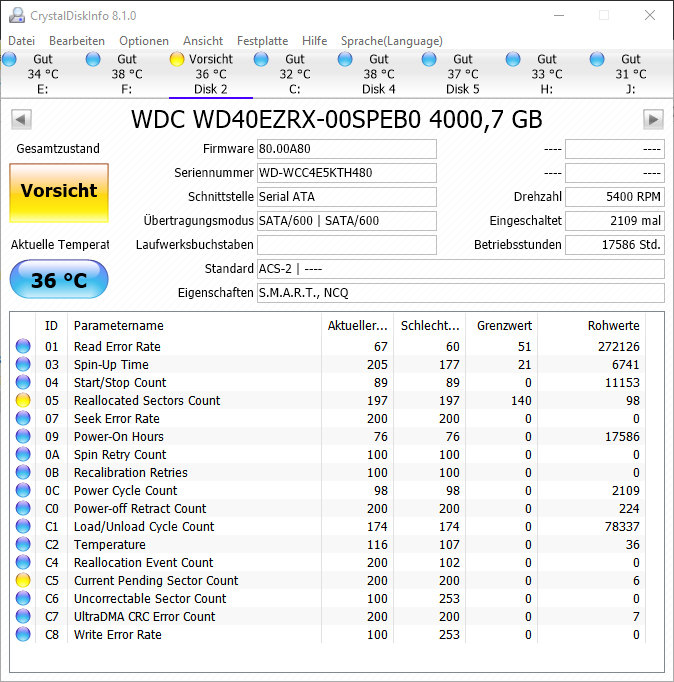This screenshot has width=674, height=682.
Task: Click the Drehzahl field 5400 RPM
Action: coord(614,197)
